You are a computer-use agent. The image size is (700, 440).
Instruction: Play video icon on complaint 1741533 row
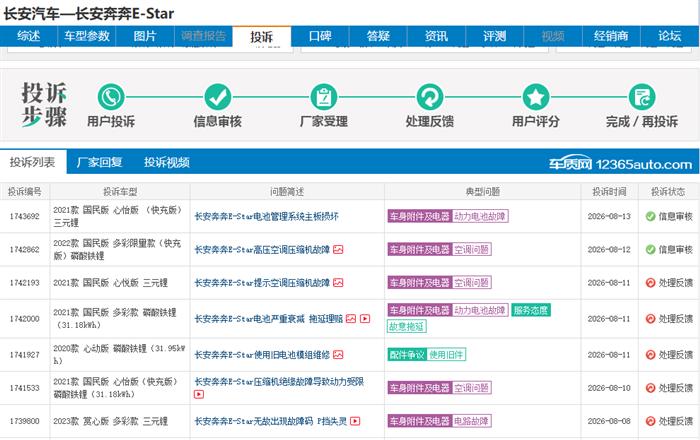tap(199, 394)
